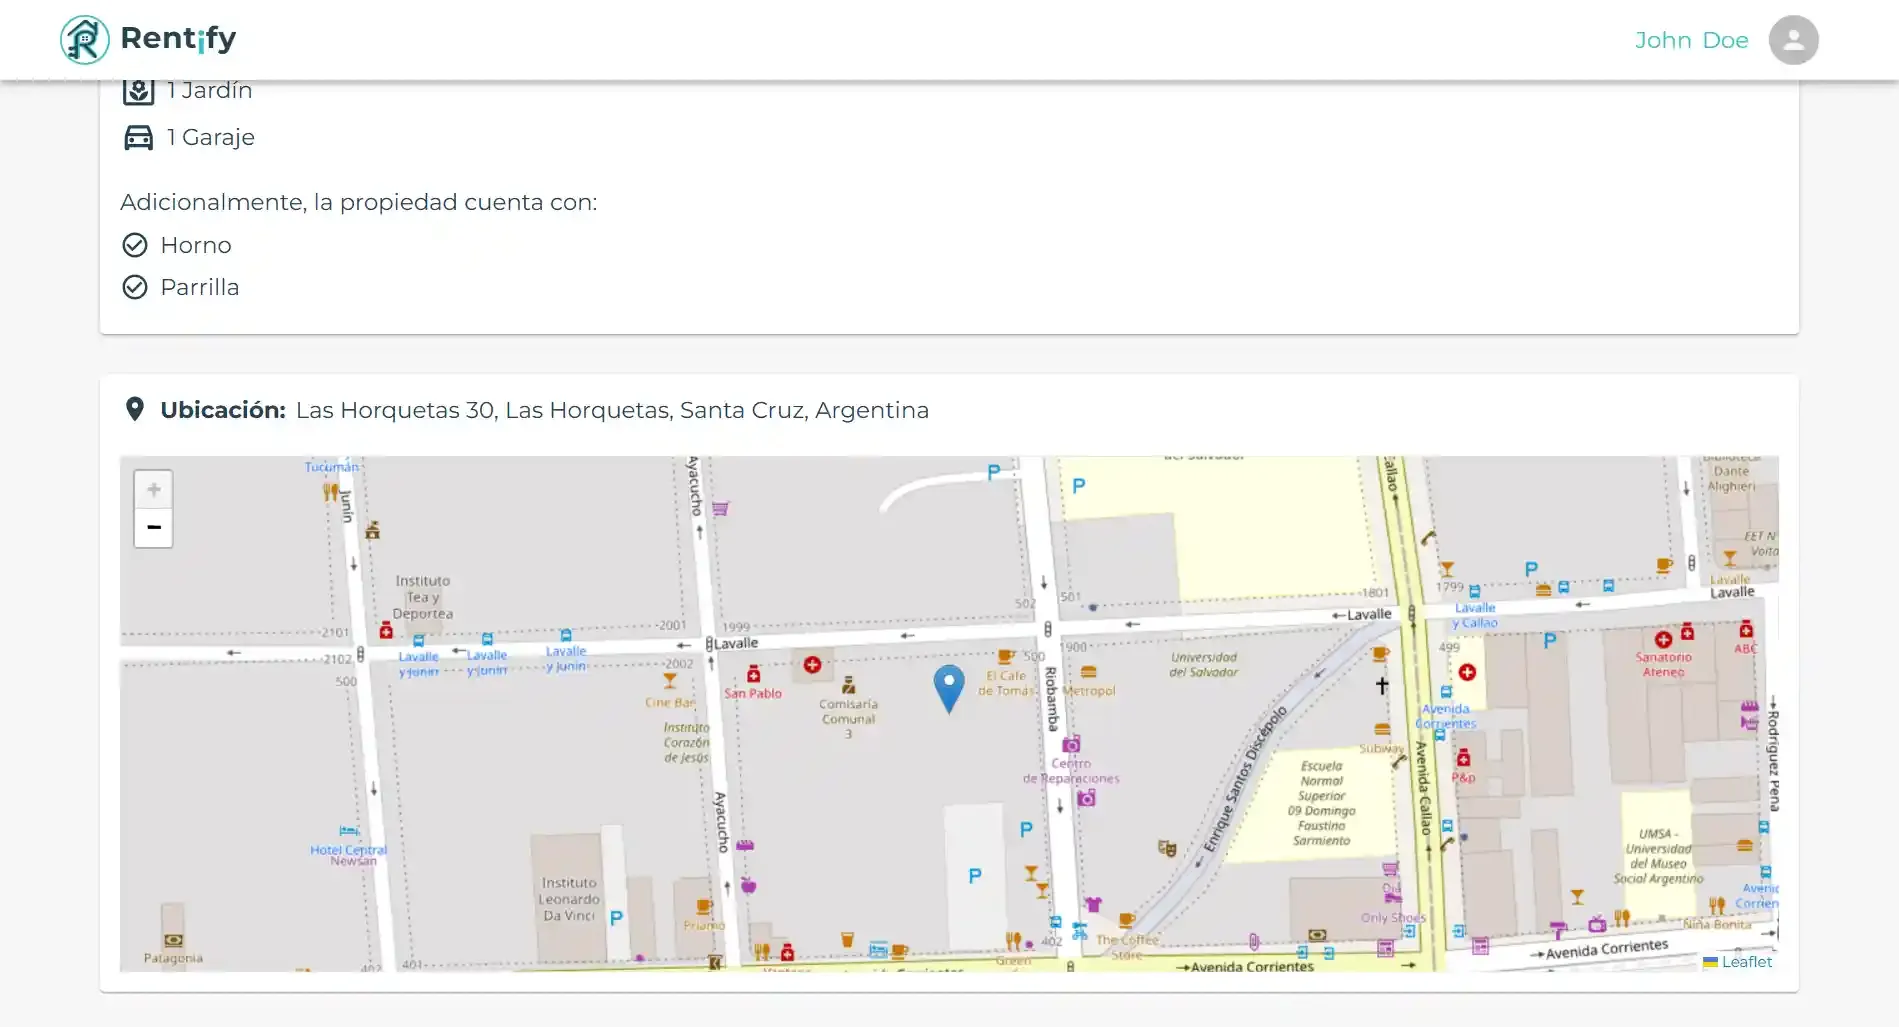Screen dimensions: 1899x1027
Task: Open the user avatar profile icon
Action: (1793, 40)
